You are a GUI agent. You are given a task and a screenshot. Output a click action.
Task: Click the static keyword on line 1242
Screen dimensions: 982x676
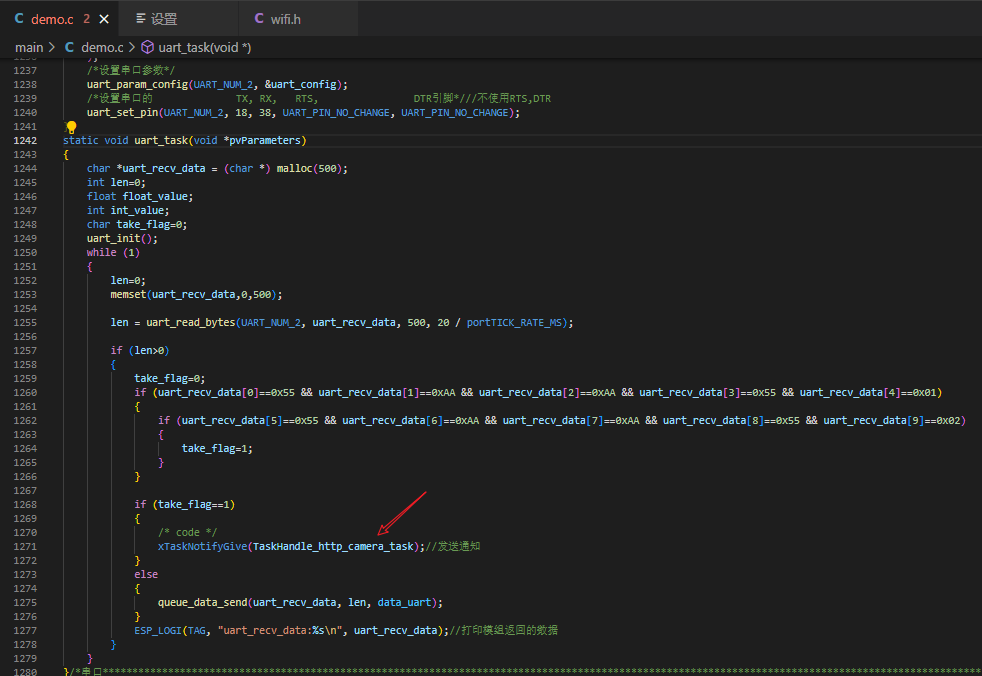pos(81,140)
